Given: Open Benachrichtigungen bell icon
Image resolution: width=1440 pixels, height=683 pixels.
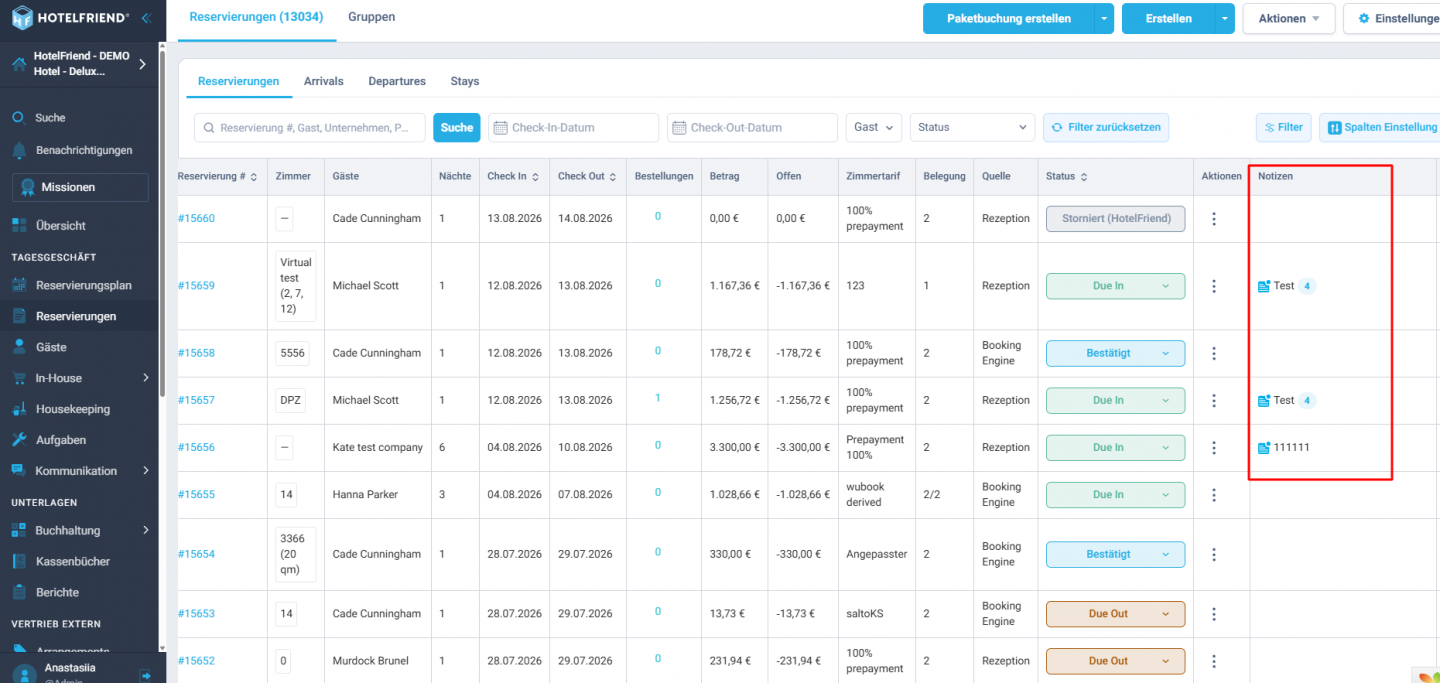Looking at the screenshot, I should click(x=19, y=150).
